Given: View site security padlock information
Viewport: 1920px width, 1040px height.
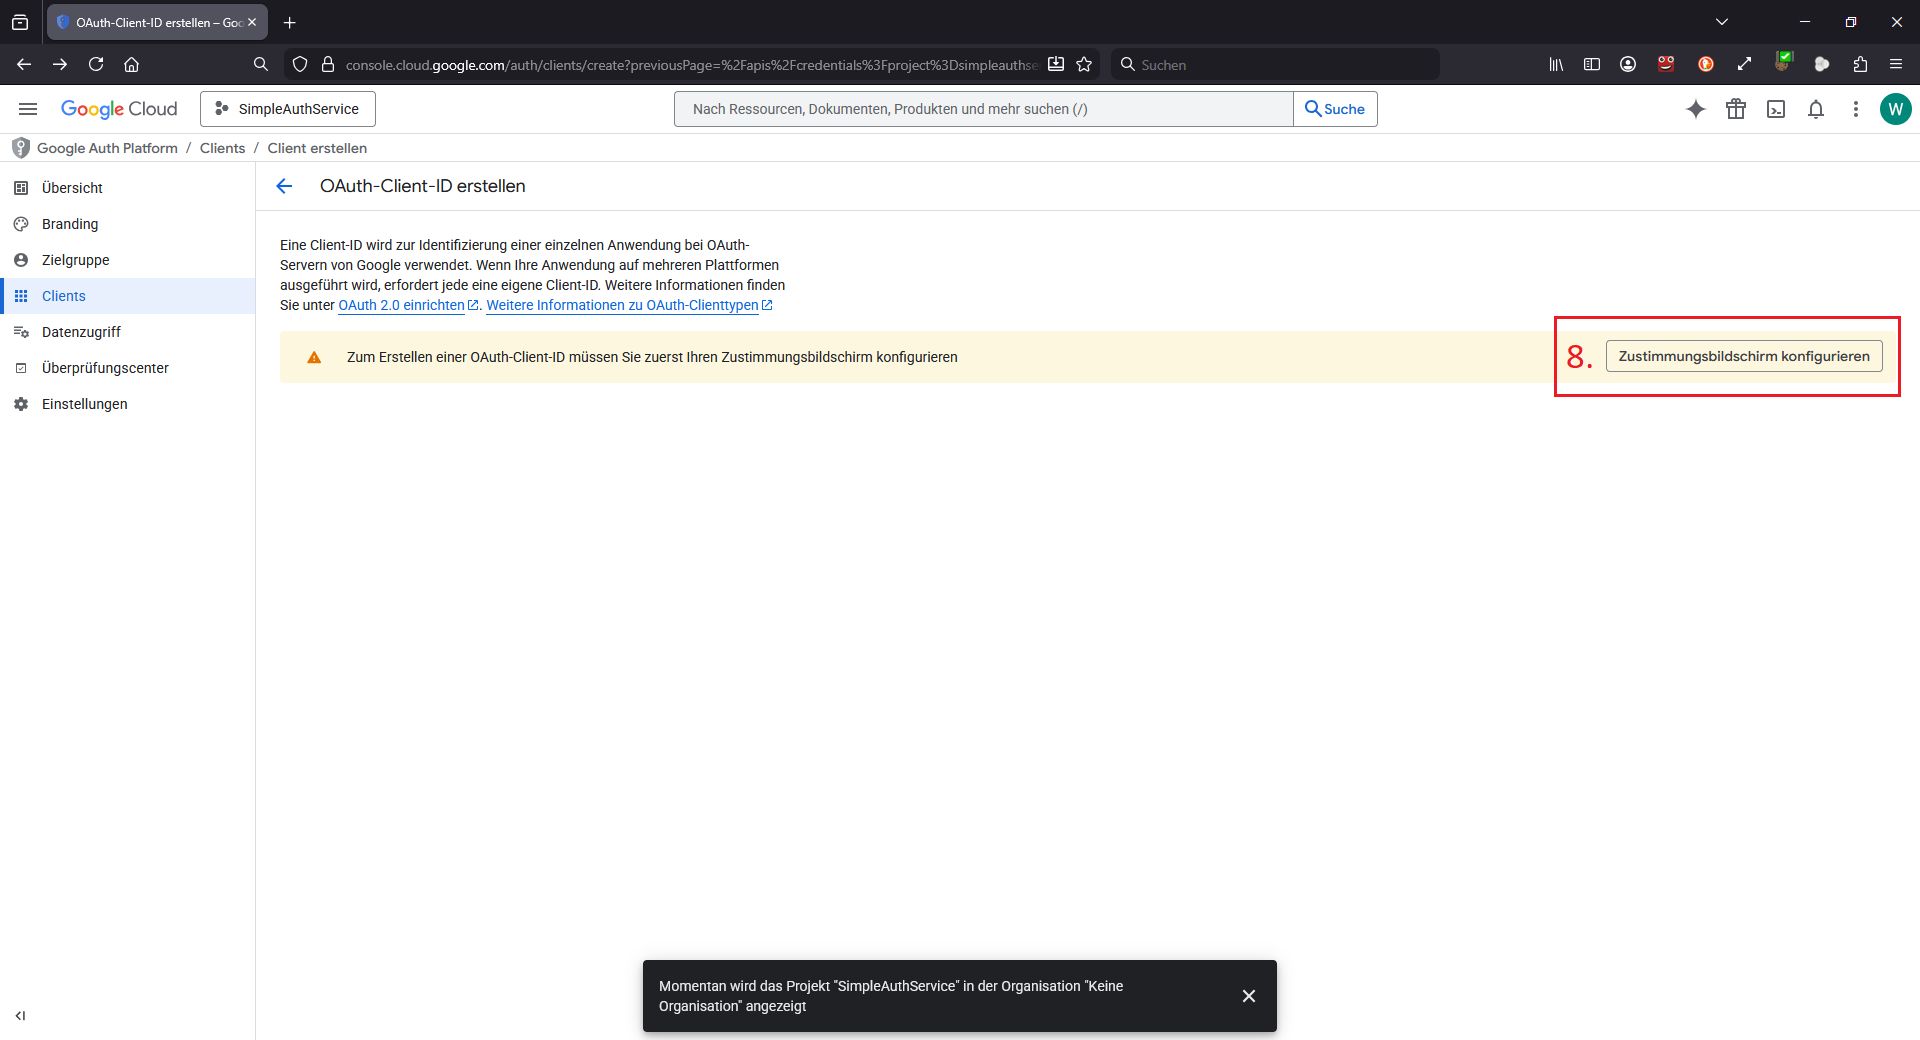Looking at the screenshot, I should [328, 64].
